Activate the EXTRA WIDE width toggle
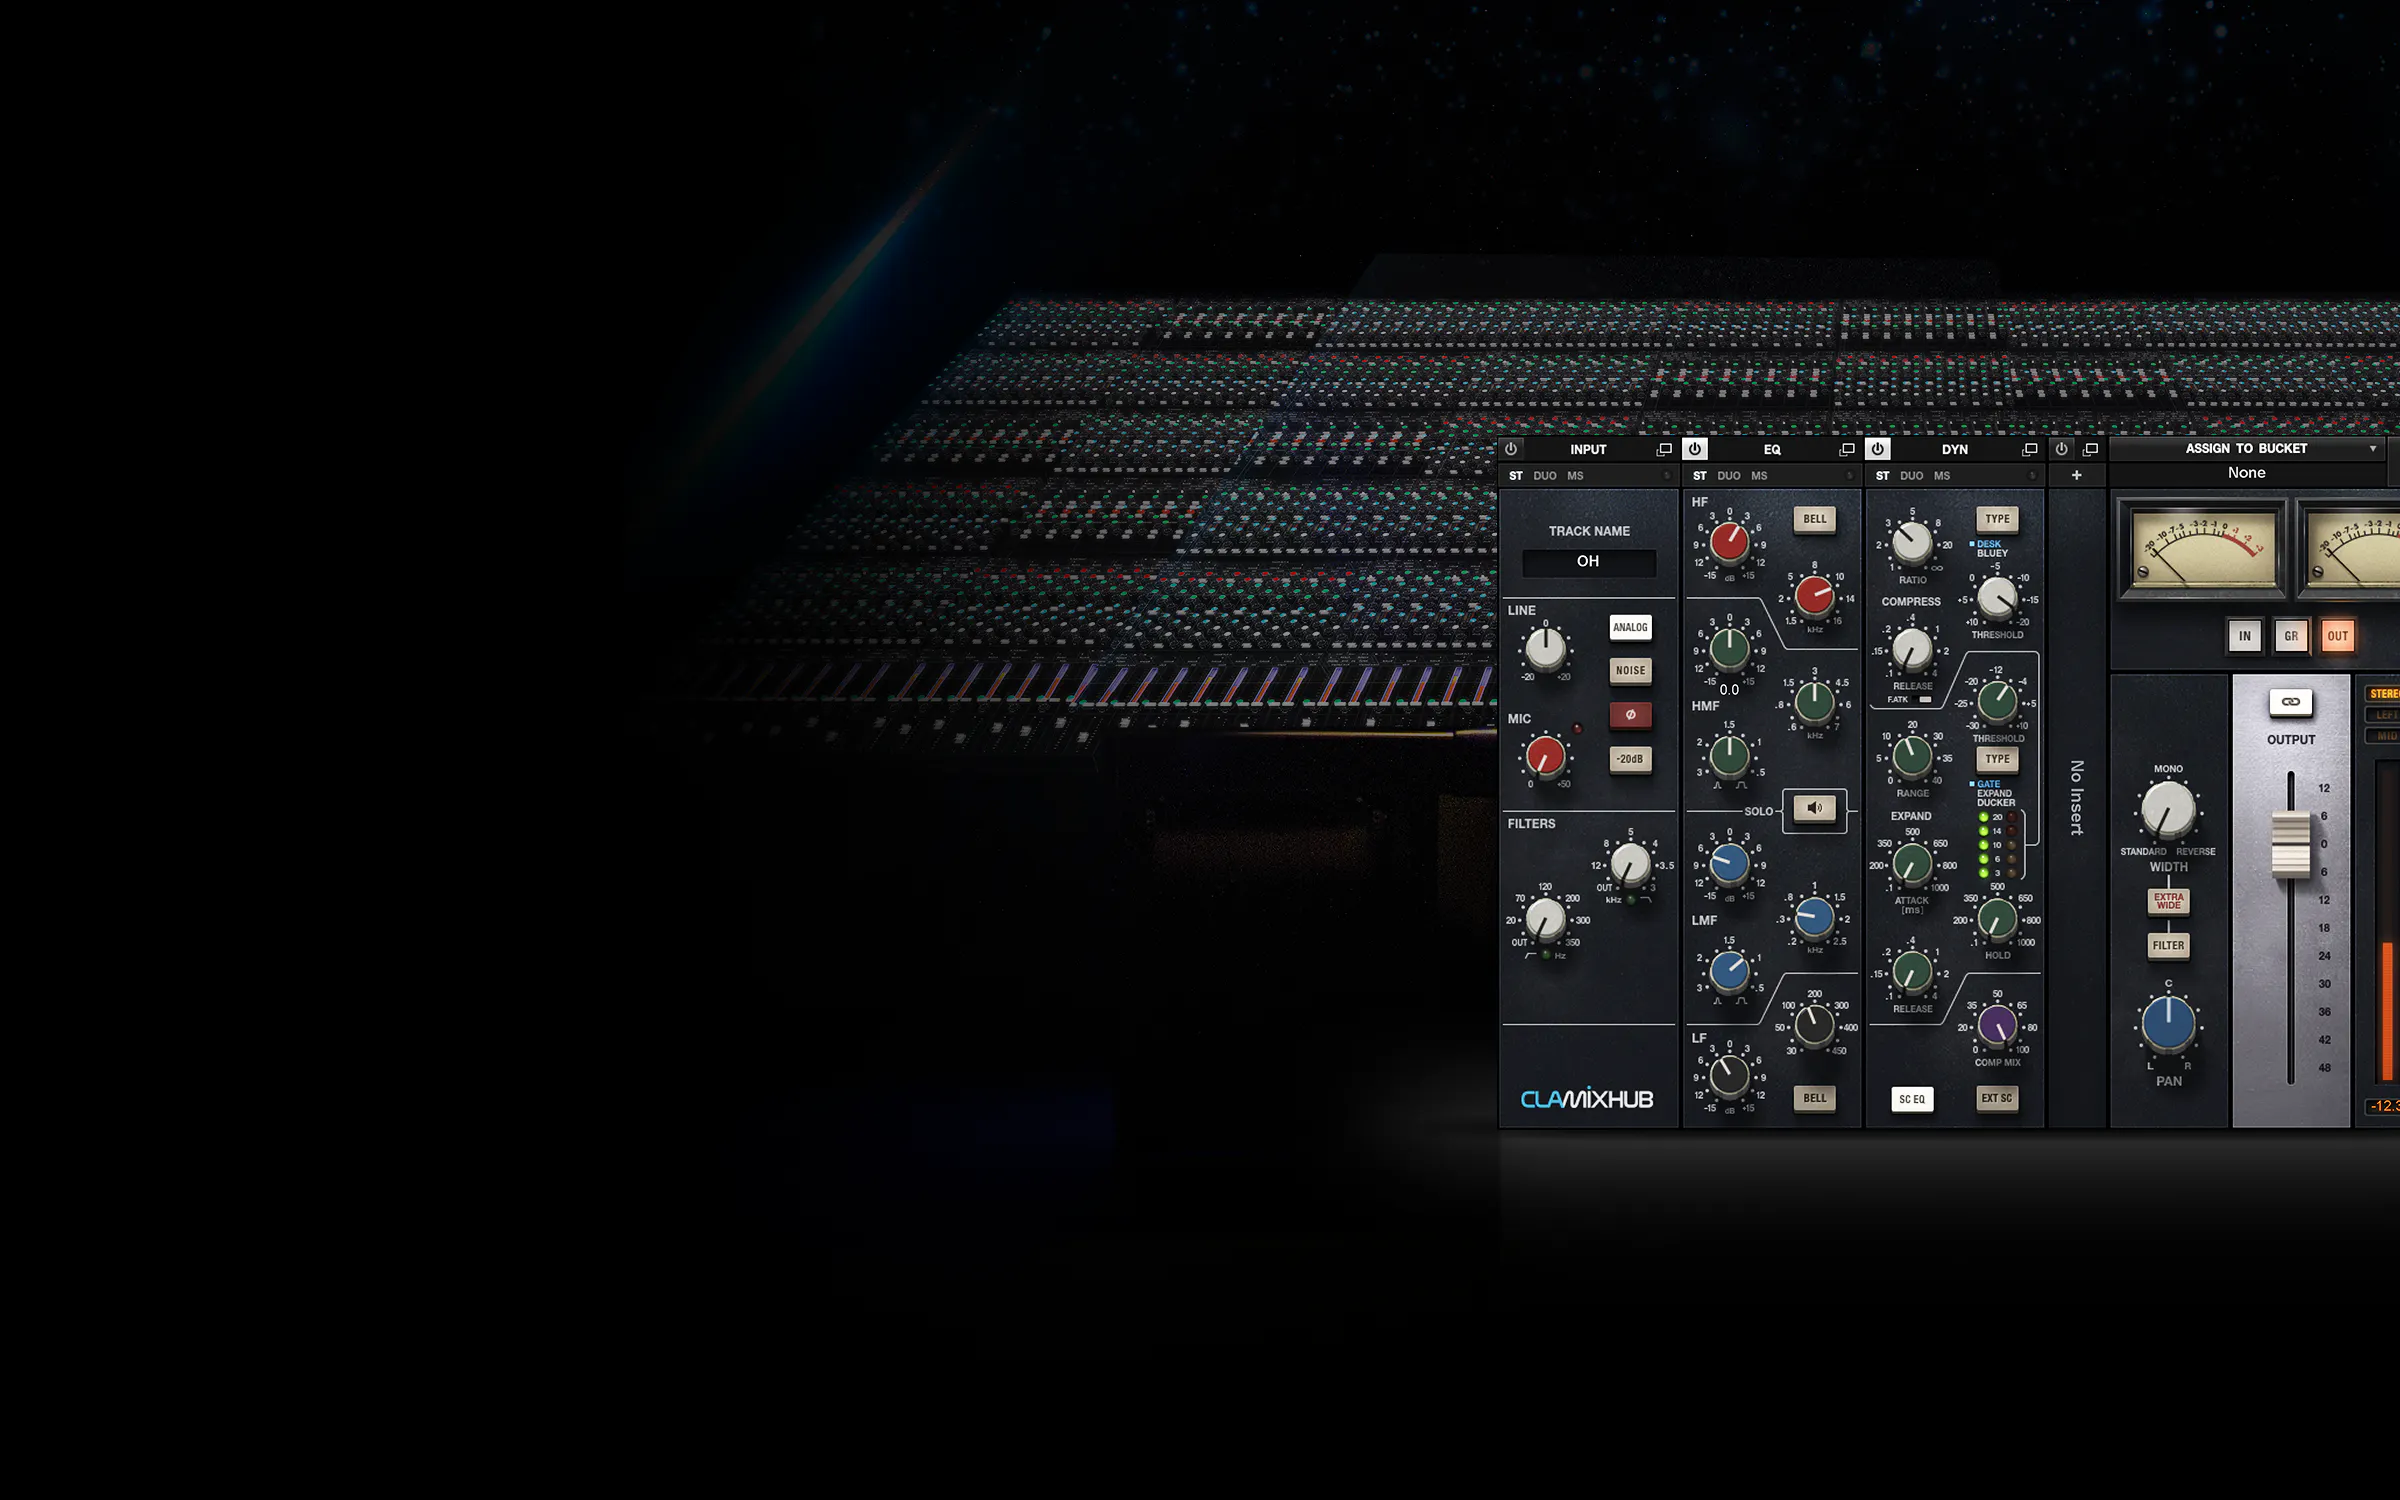 point(2167,900)
